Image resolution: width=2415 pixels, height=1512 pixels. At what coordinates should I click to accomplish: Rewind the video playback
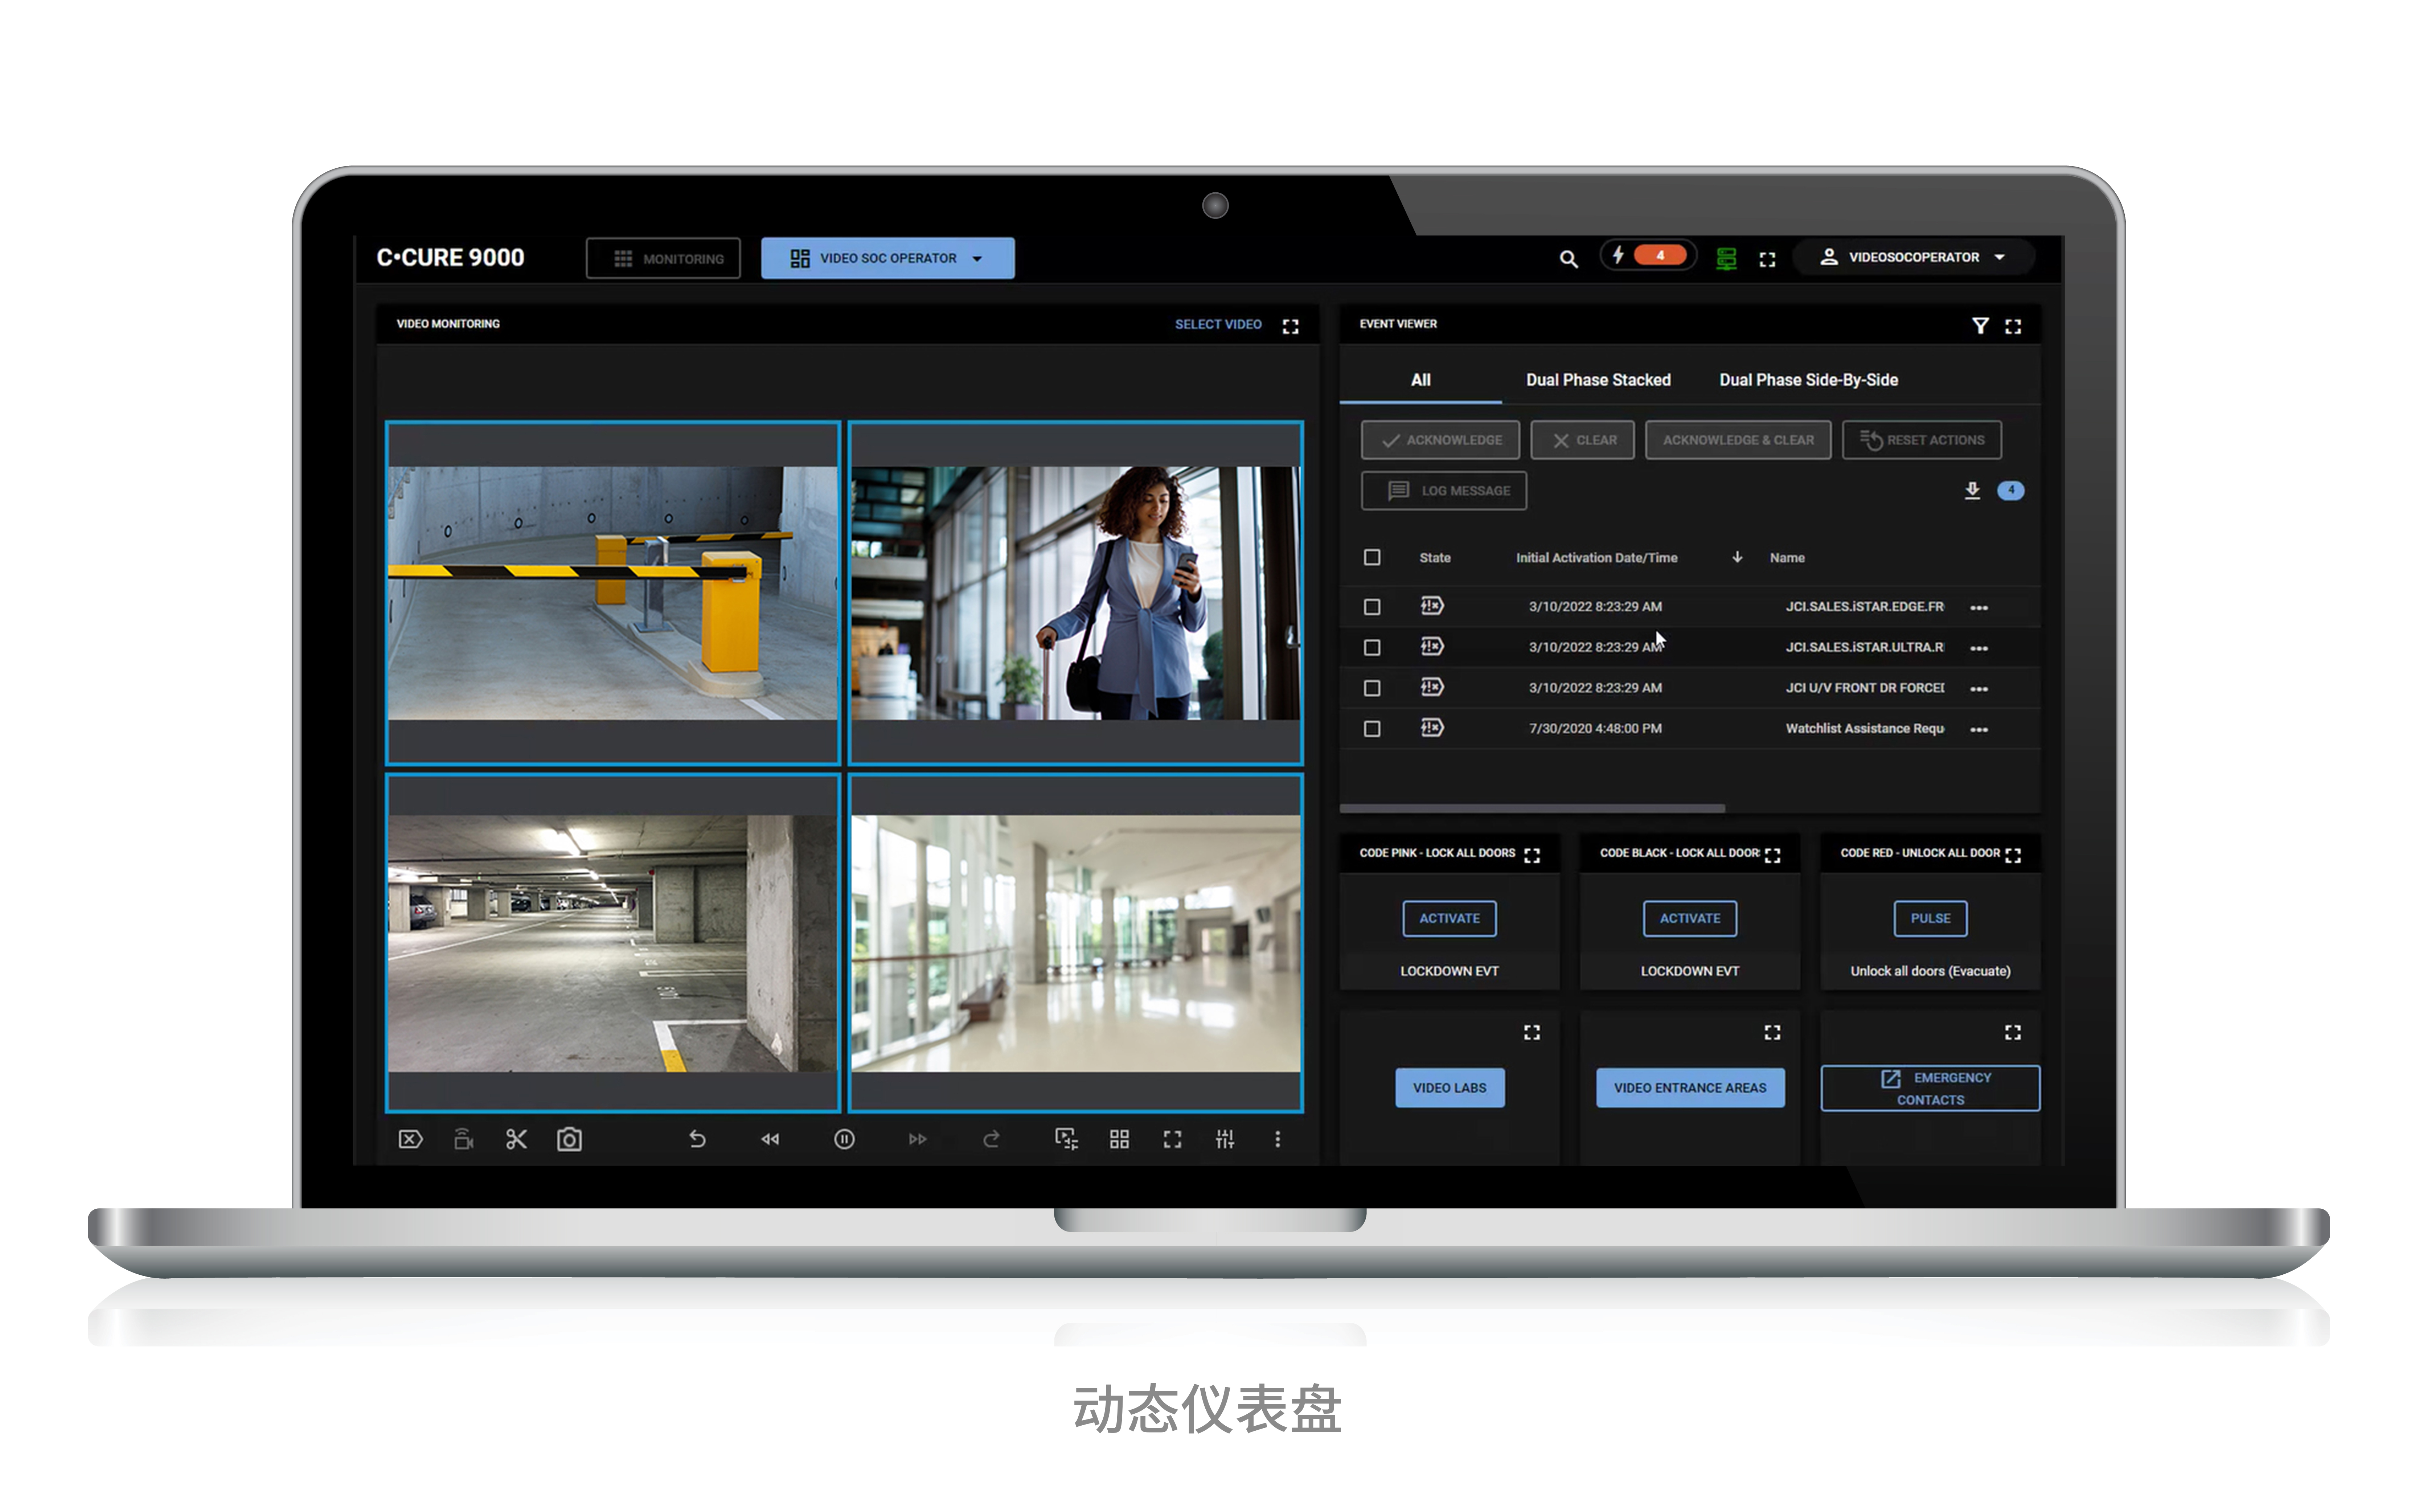(x=770, y=1139)
